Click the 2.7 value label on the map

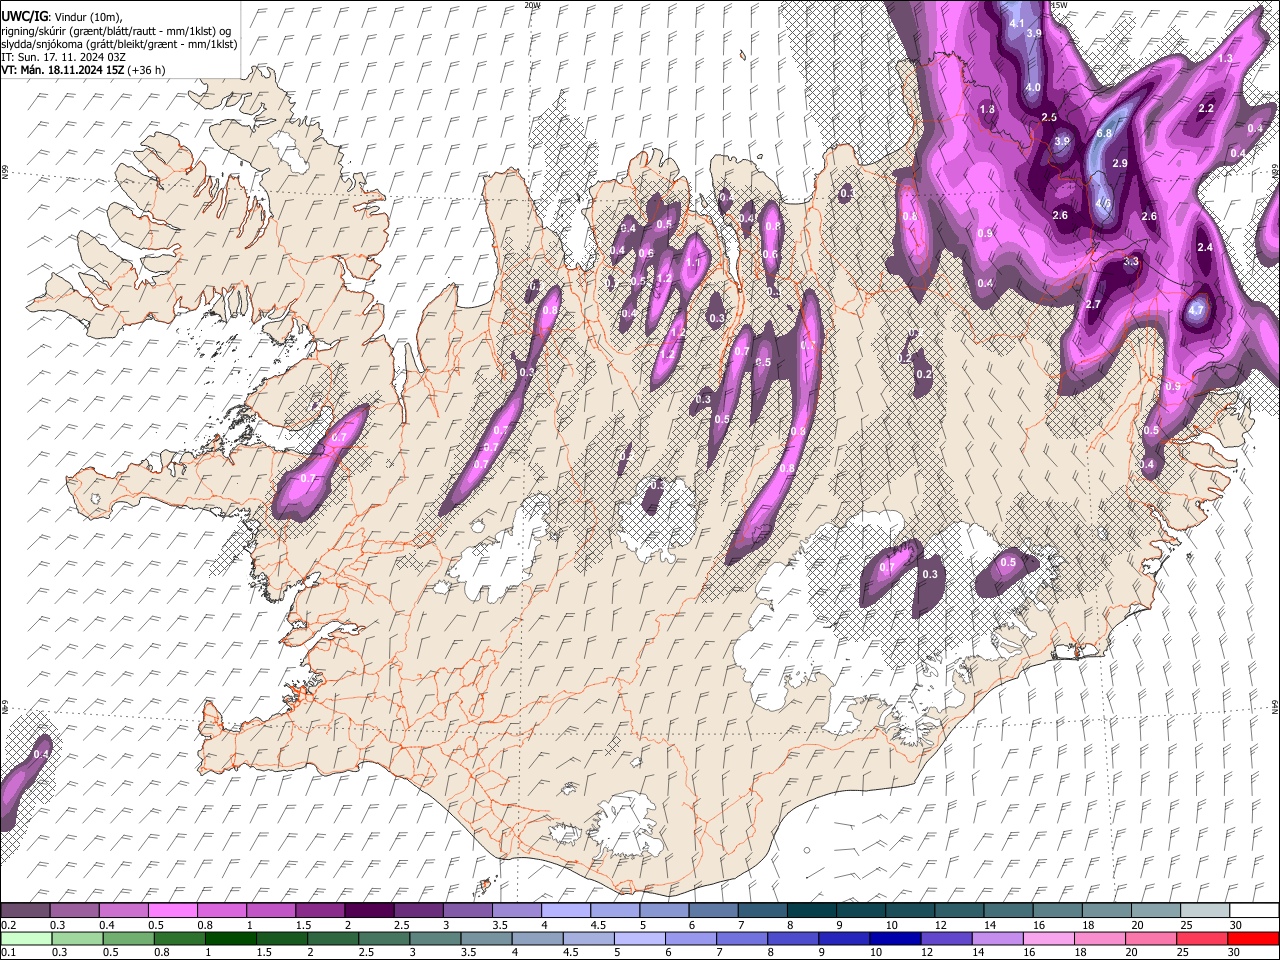[x=1093, y=304]
